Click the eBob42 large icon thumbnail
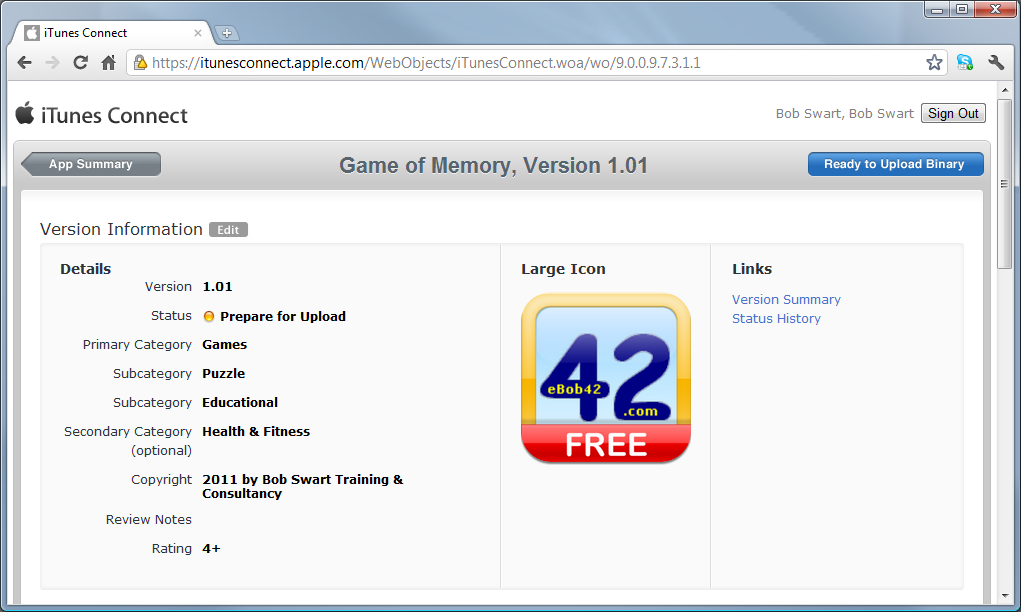Image resolution: width=1021 pixels, height=612 pixels. pyautogui.click(x=606, y=378)
